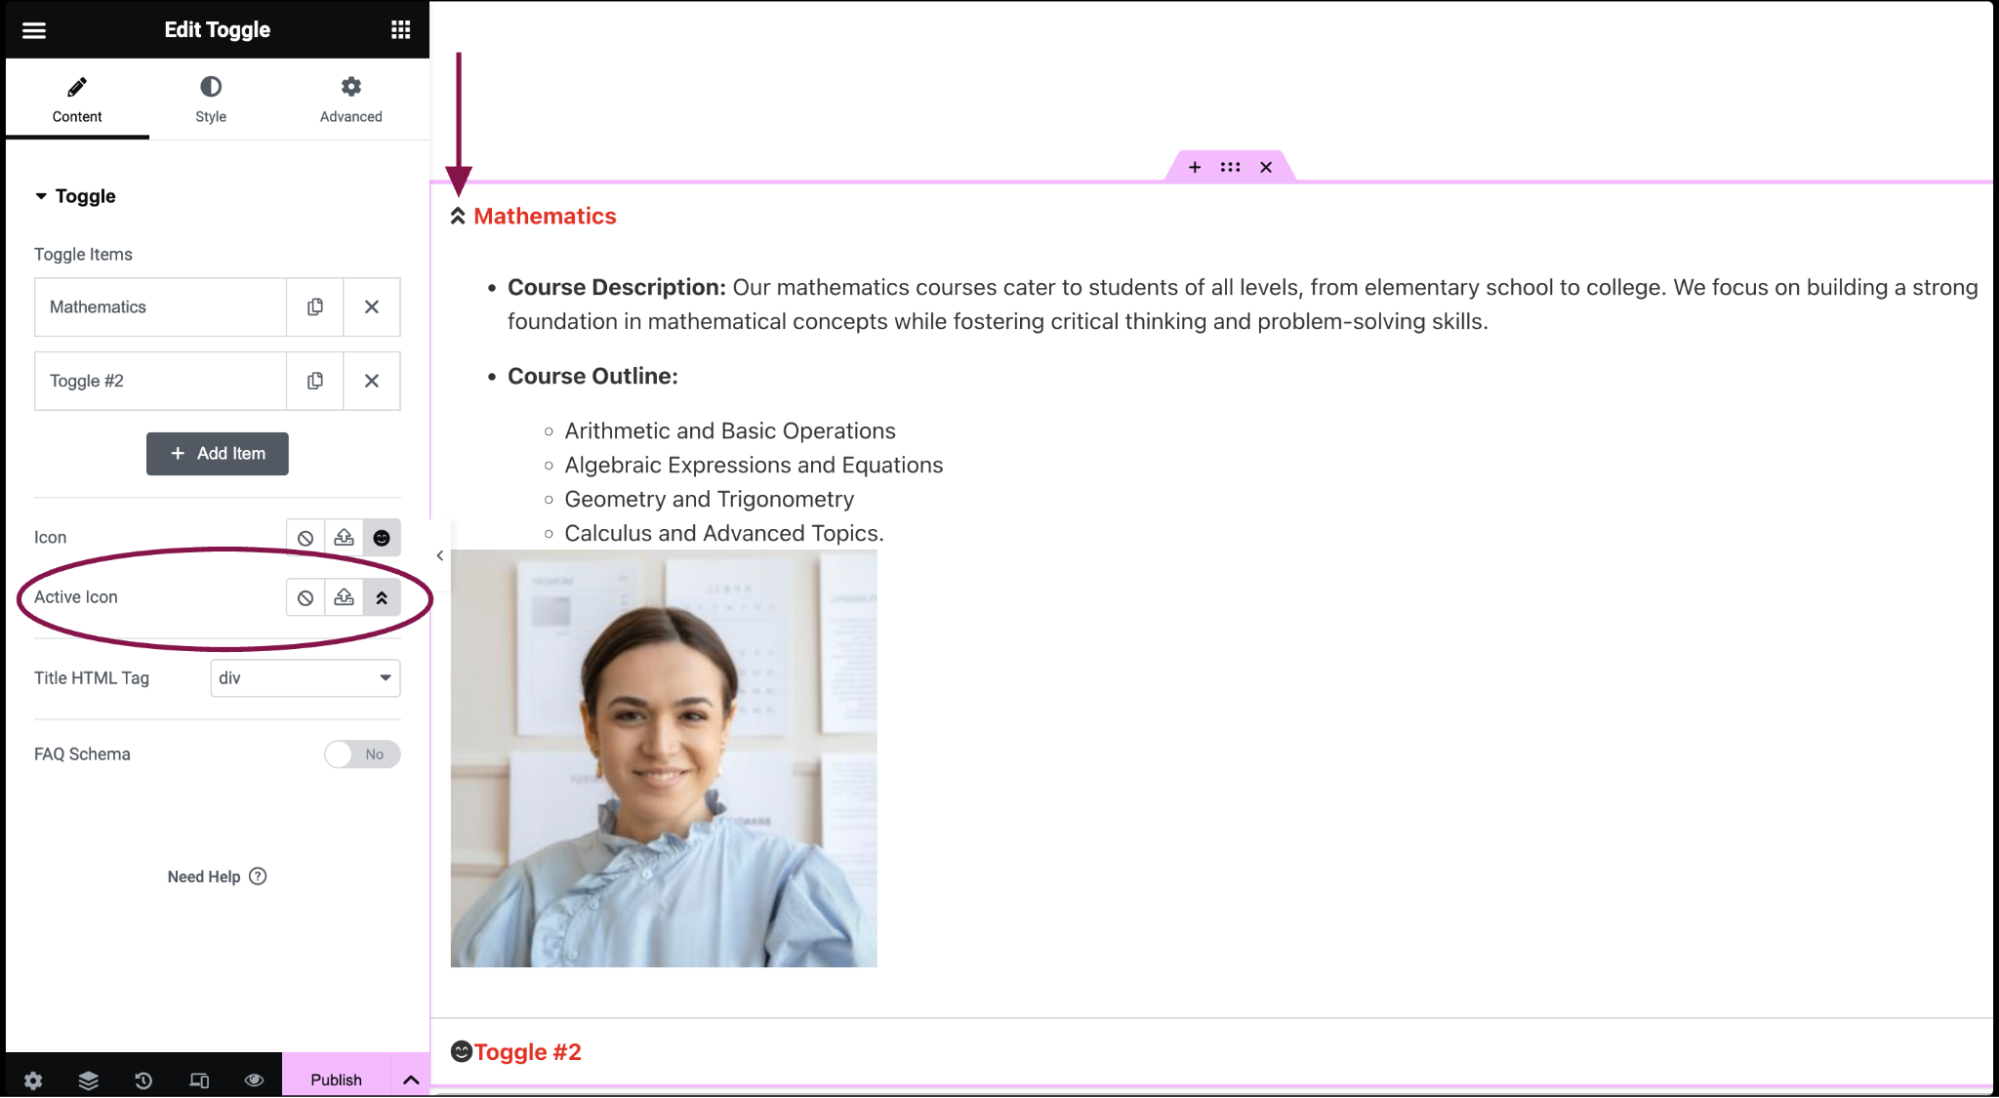Click the upload button for Active Icon

(x=343, y=596)
